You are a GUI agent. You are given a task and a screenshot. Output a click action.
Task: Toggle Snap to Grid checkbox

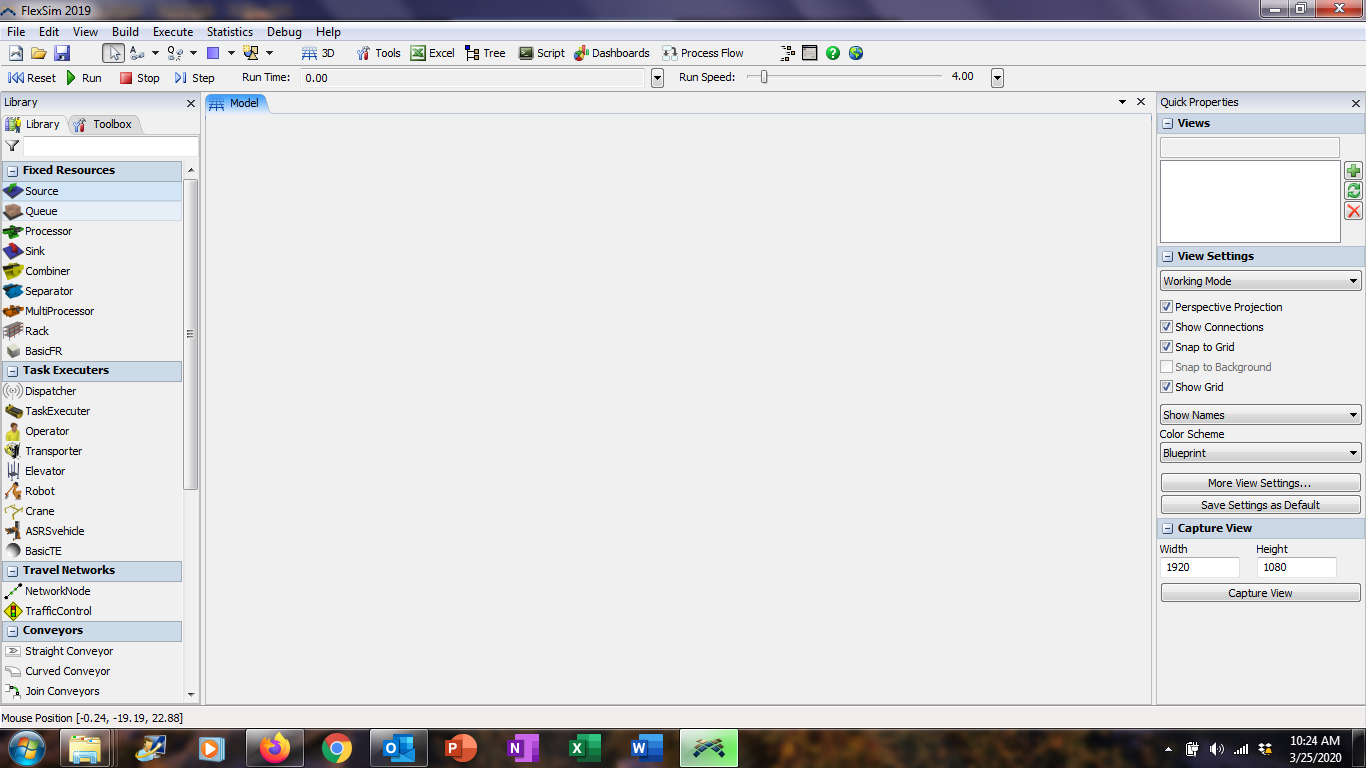[x=1166, y=347]
